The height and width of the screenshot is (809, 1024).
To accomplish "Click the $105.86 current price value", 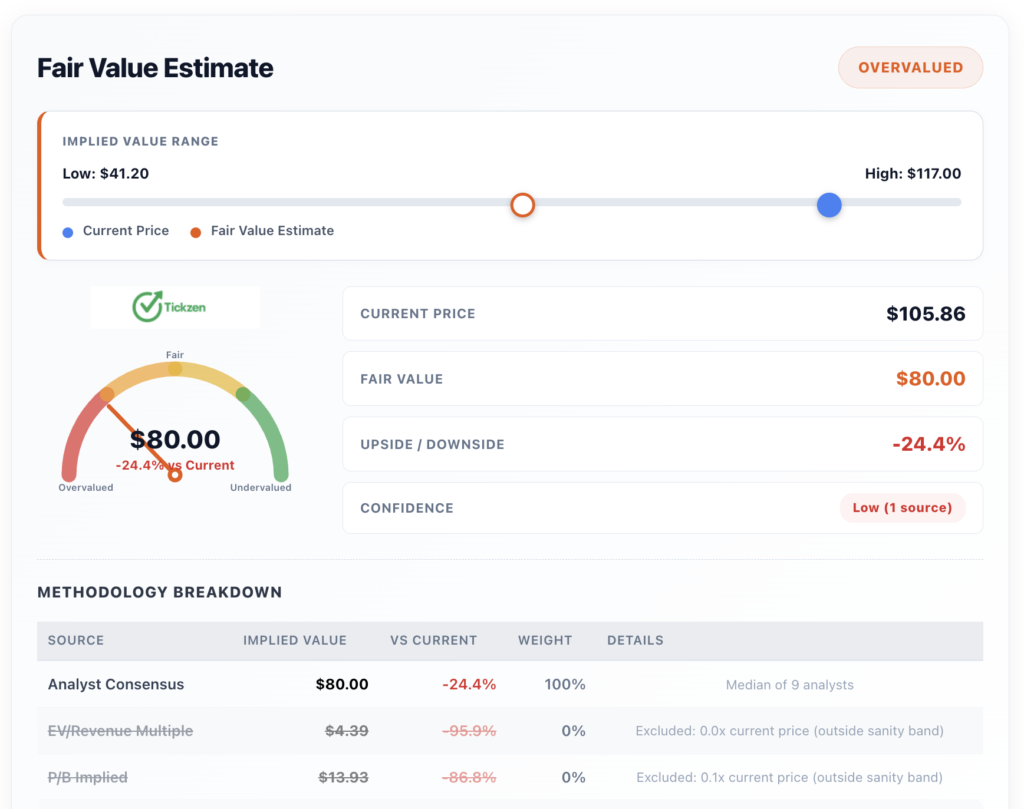I will 925,313.
